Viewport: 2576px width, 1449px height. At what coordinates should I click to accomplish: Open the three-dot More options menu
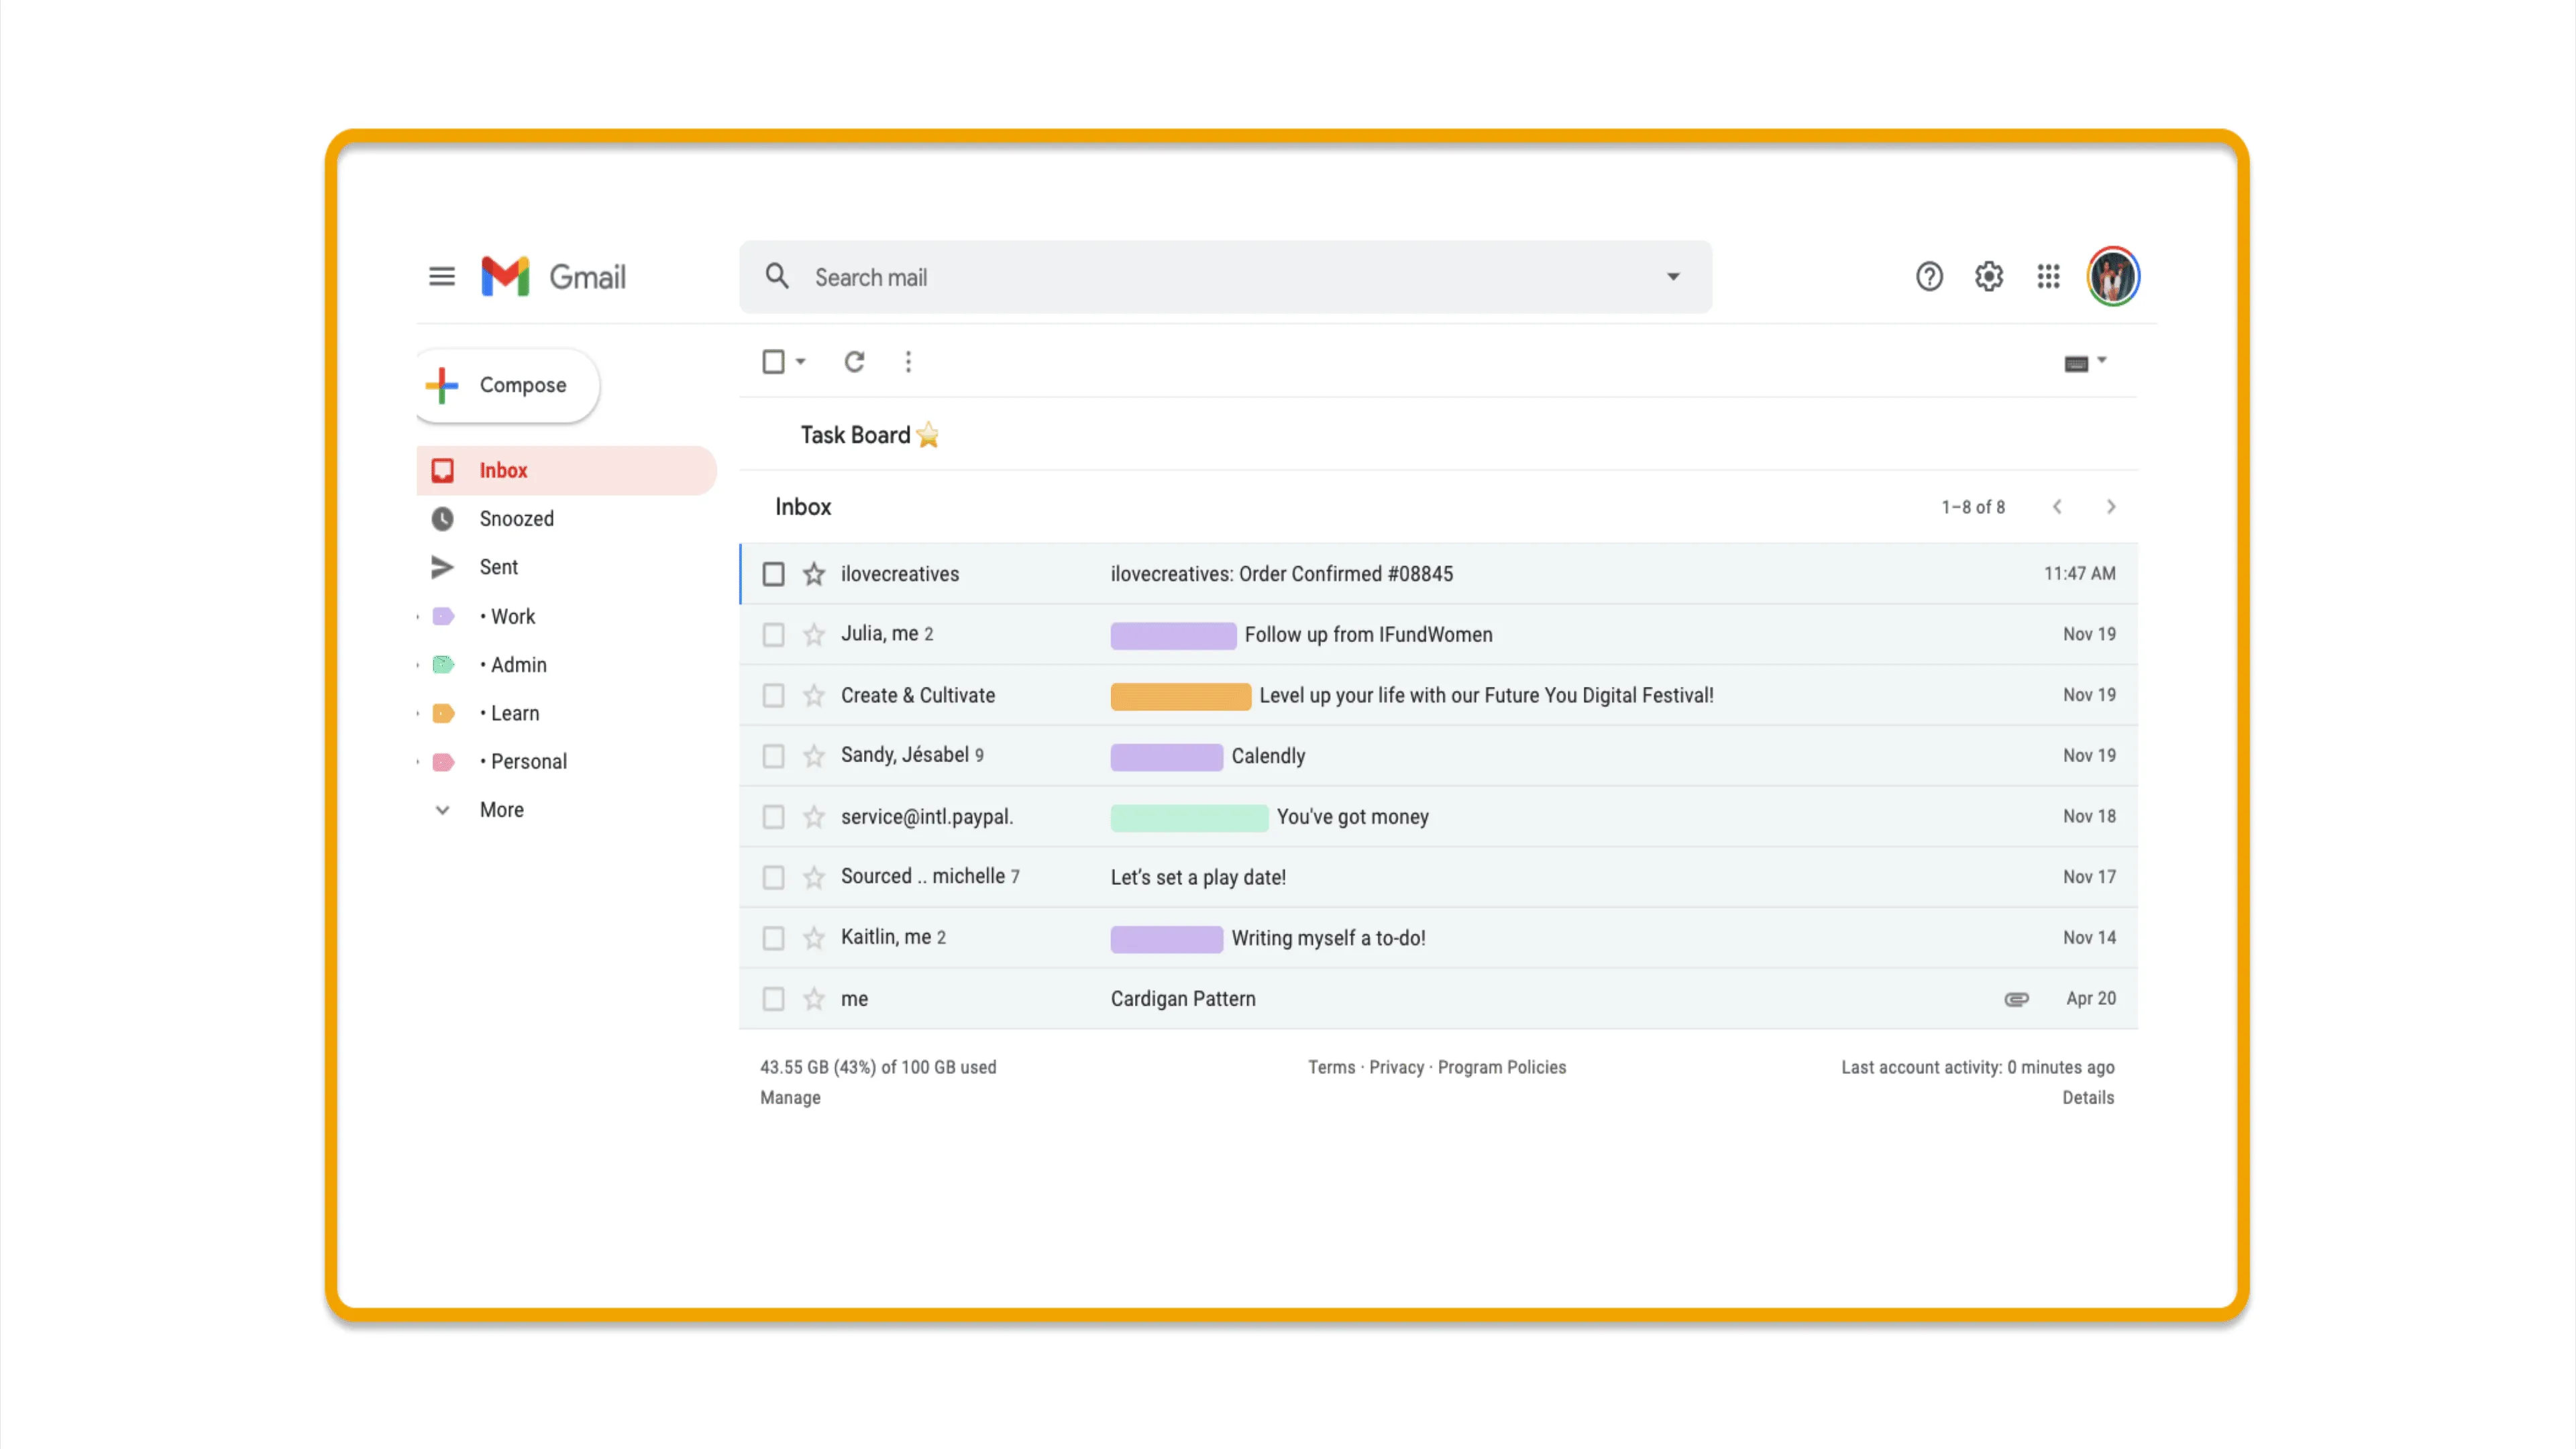coord(908,361)
